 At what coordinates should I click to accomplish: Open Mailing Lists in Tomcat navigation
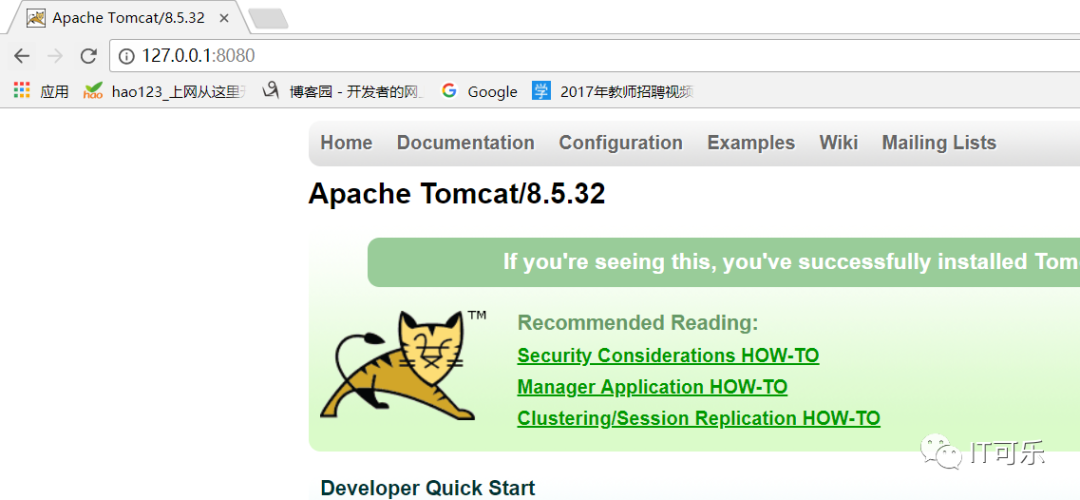939,143
